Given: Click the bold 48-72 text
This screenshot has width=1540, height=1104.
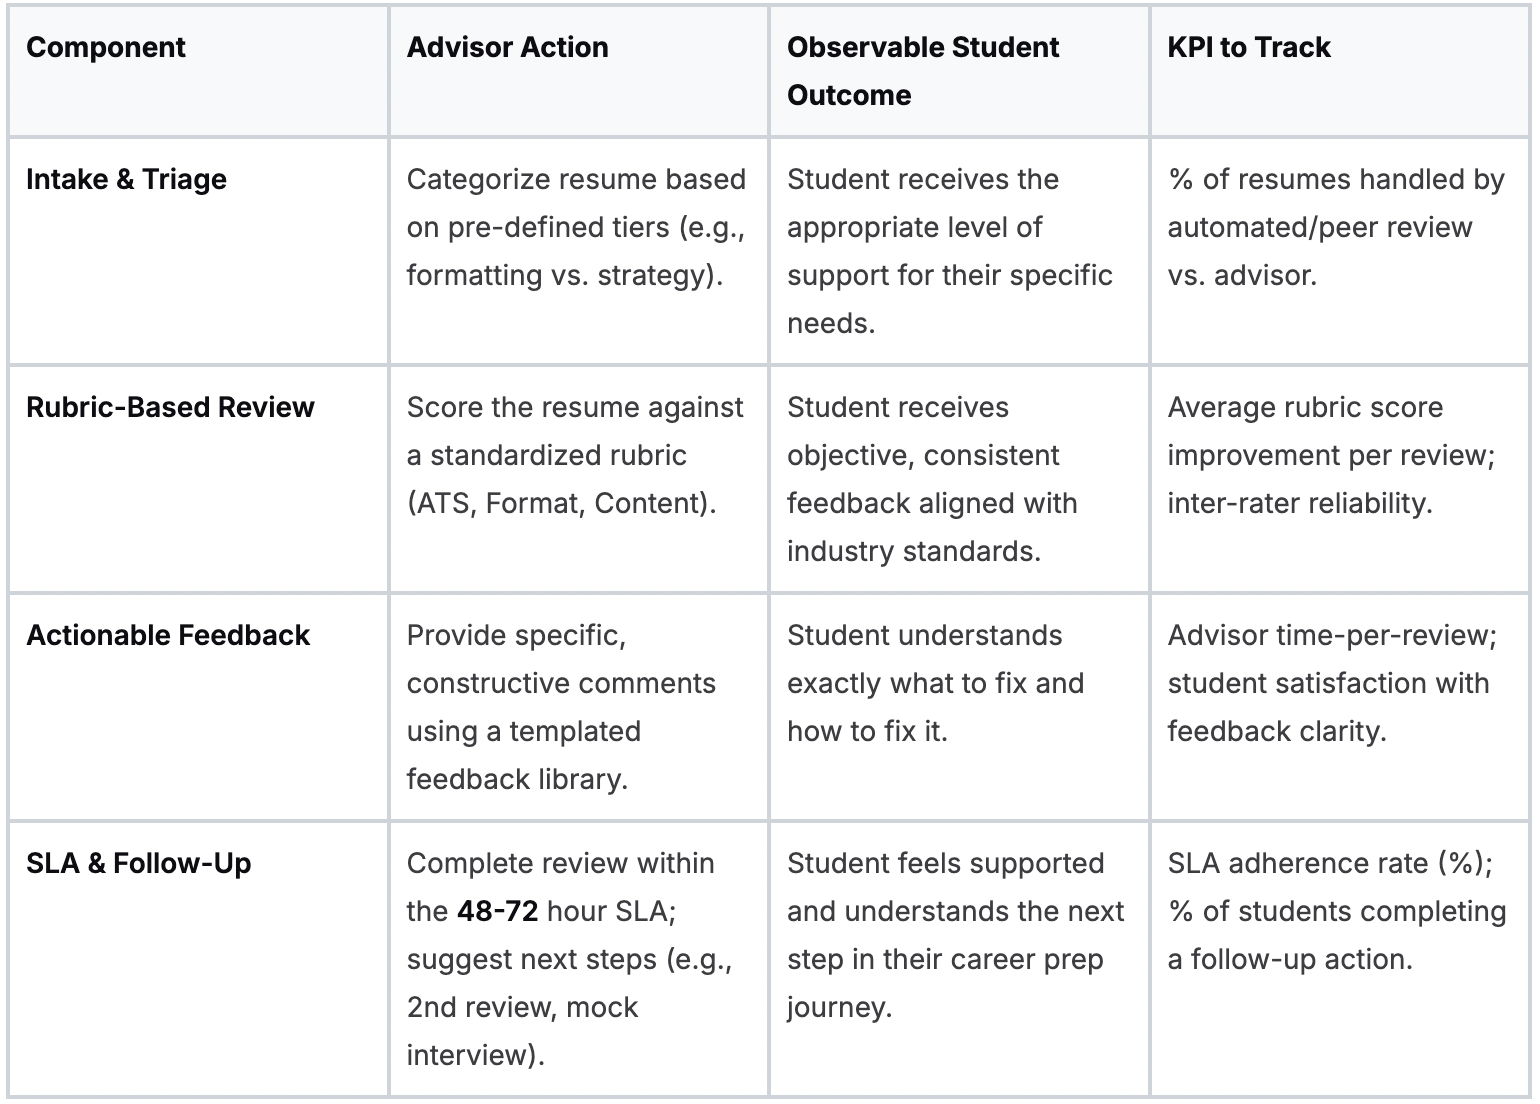Looking at the screenshot, I should point(497,911).
